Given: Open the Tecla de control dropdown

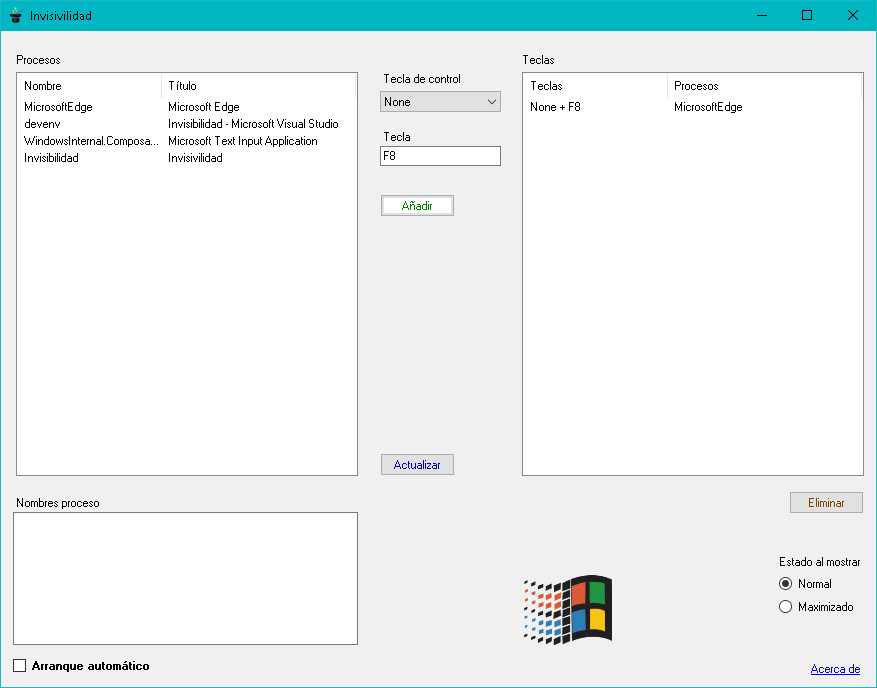Looking at the screenshot, I should click(440, 102).
